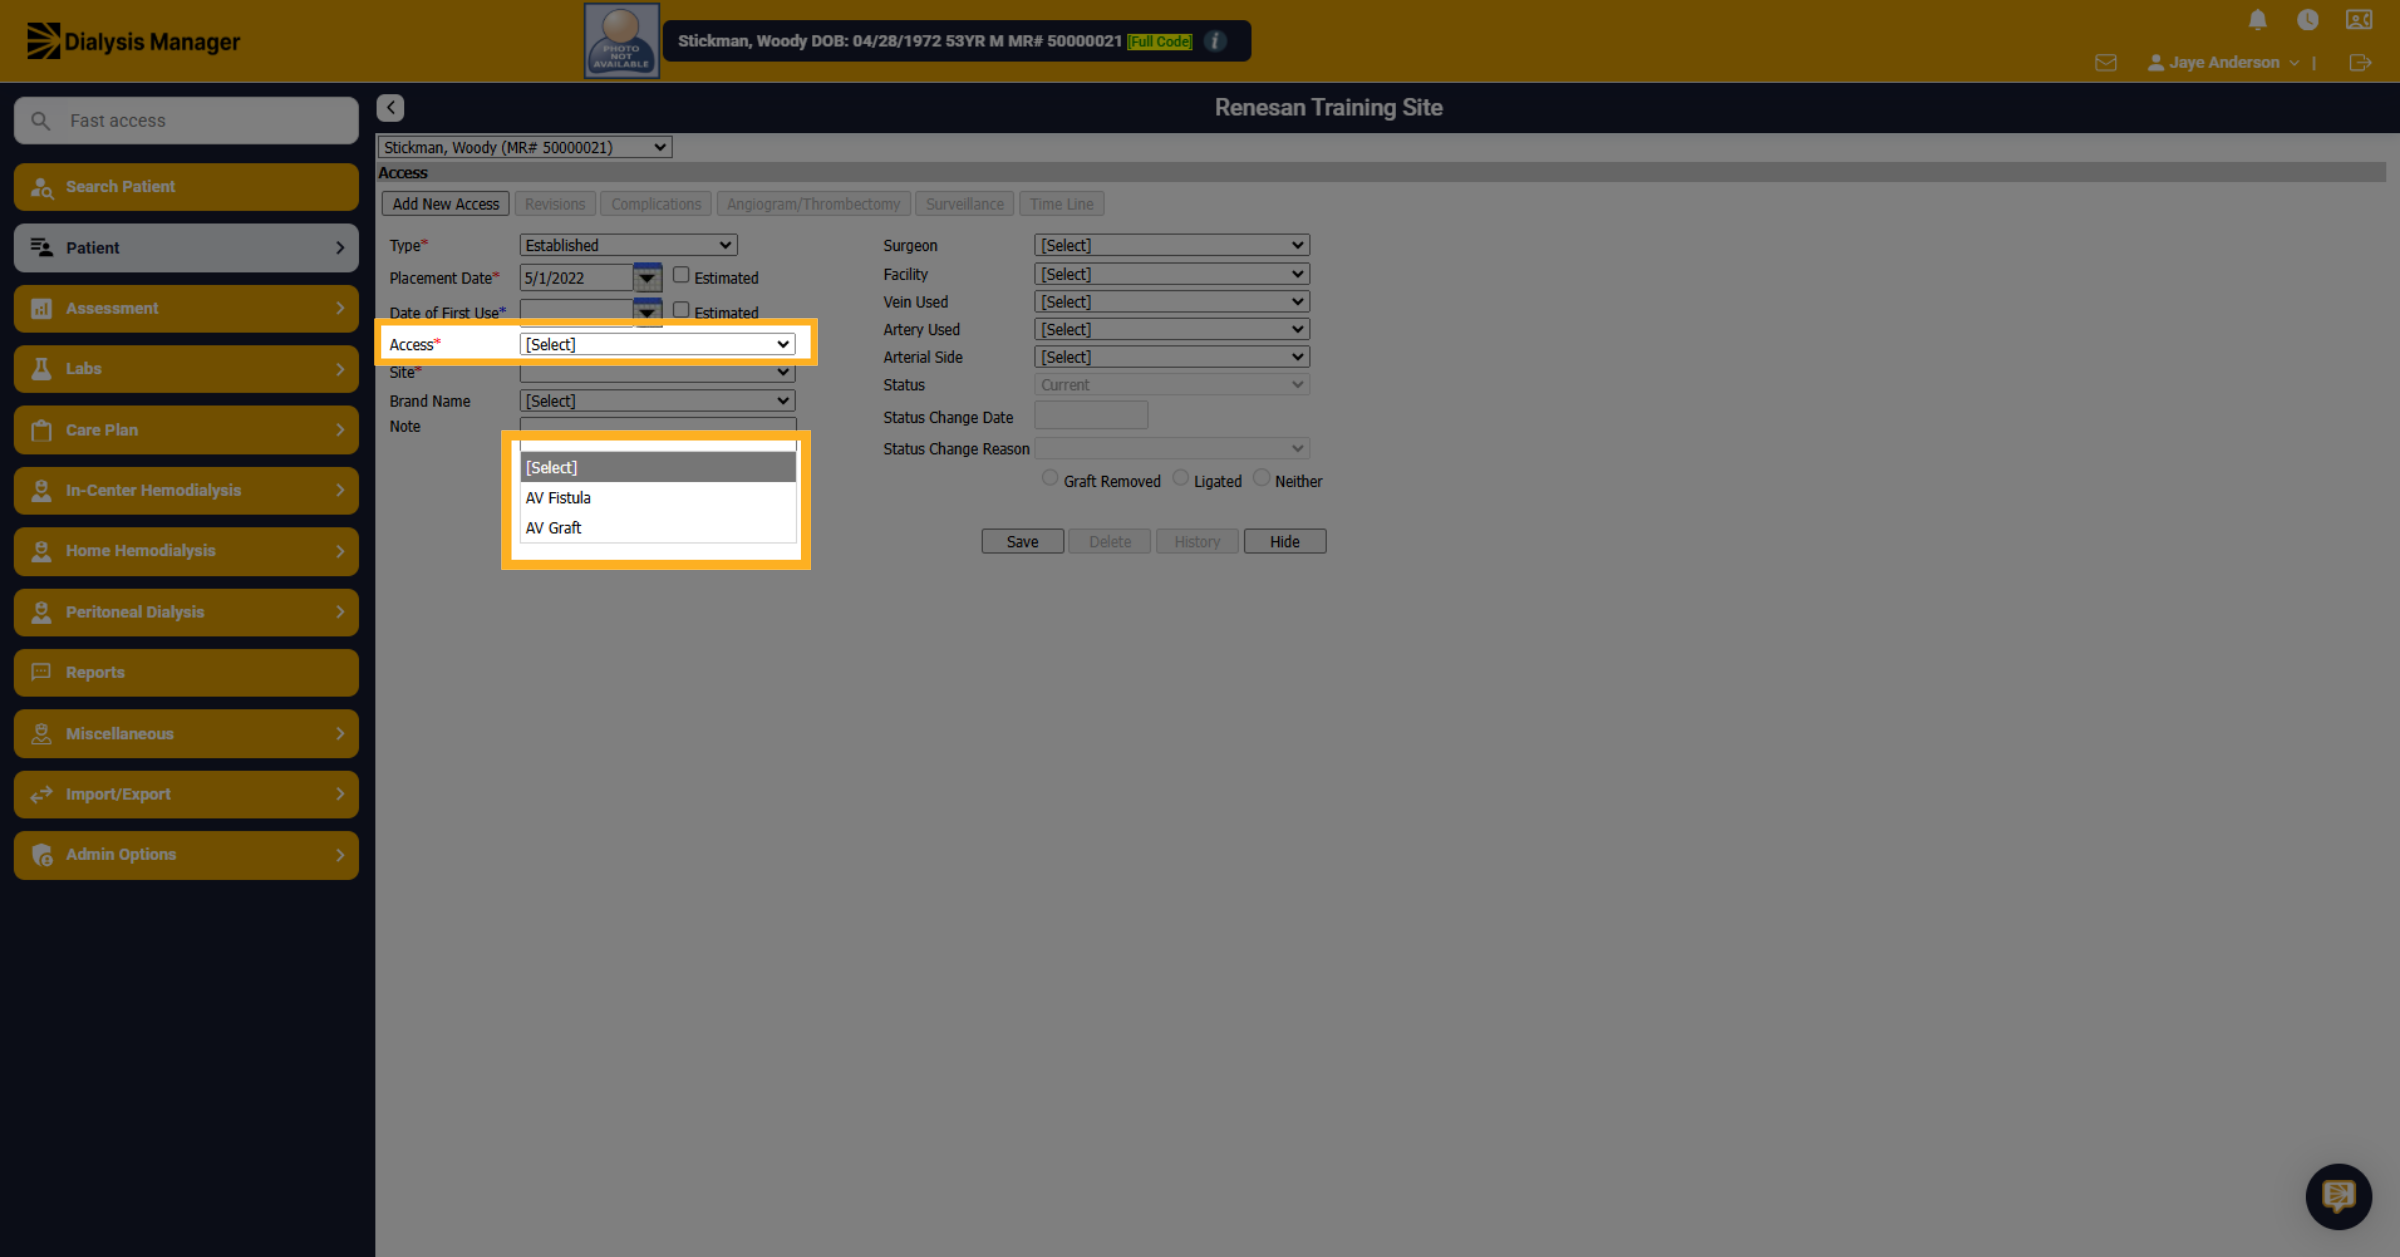Choose AV Graft from the list
This screenshot has height=1257, width=2400.
[x=657, y=528]
